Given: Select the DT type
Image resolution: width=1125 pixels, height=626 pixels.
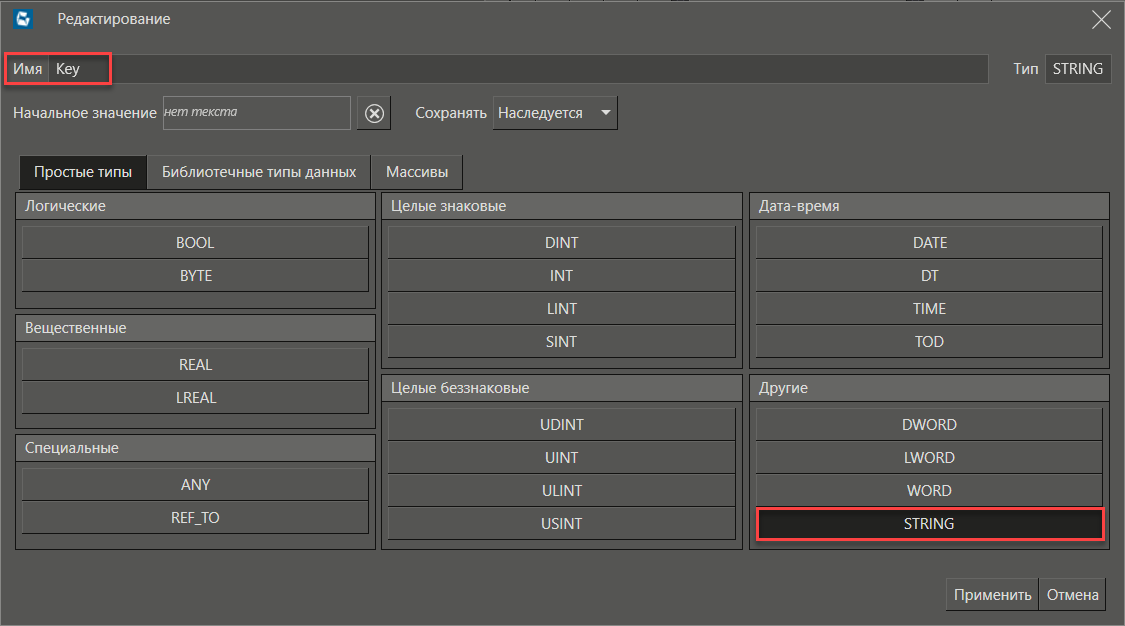Looking at the screenshot, I should pyautogui.click(x=929, y=275).
